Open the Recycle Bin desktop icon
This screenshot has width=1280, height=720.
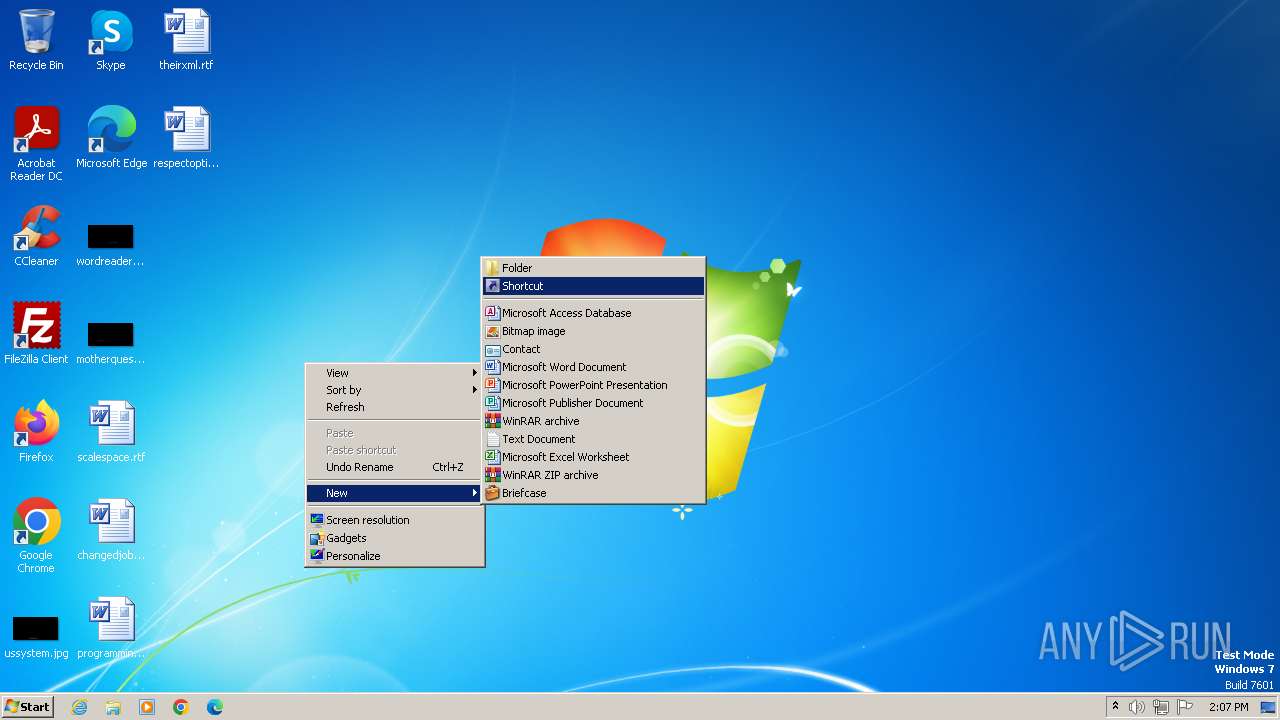click(x=36, y=40)
